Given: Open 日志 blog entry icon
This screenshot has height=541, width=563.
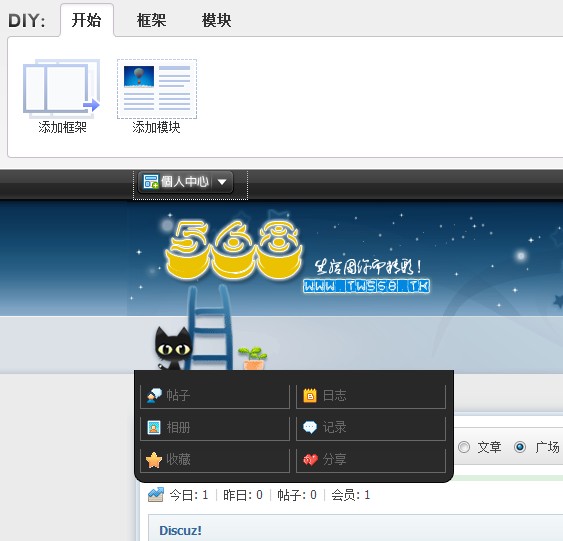Looking at the screenshot, I should [310, 396].
